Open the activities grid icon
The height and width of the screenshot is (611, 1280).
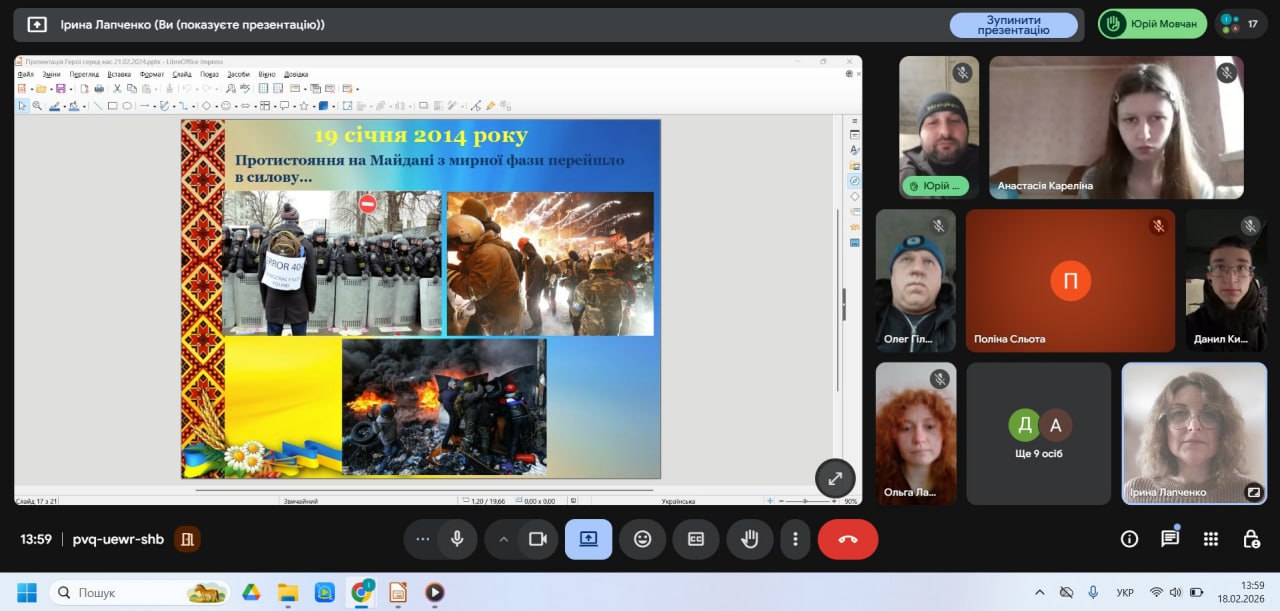click(1210, 539)
